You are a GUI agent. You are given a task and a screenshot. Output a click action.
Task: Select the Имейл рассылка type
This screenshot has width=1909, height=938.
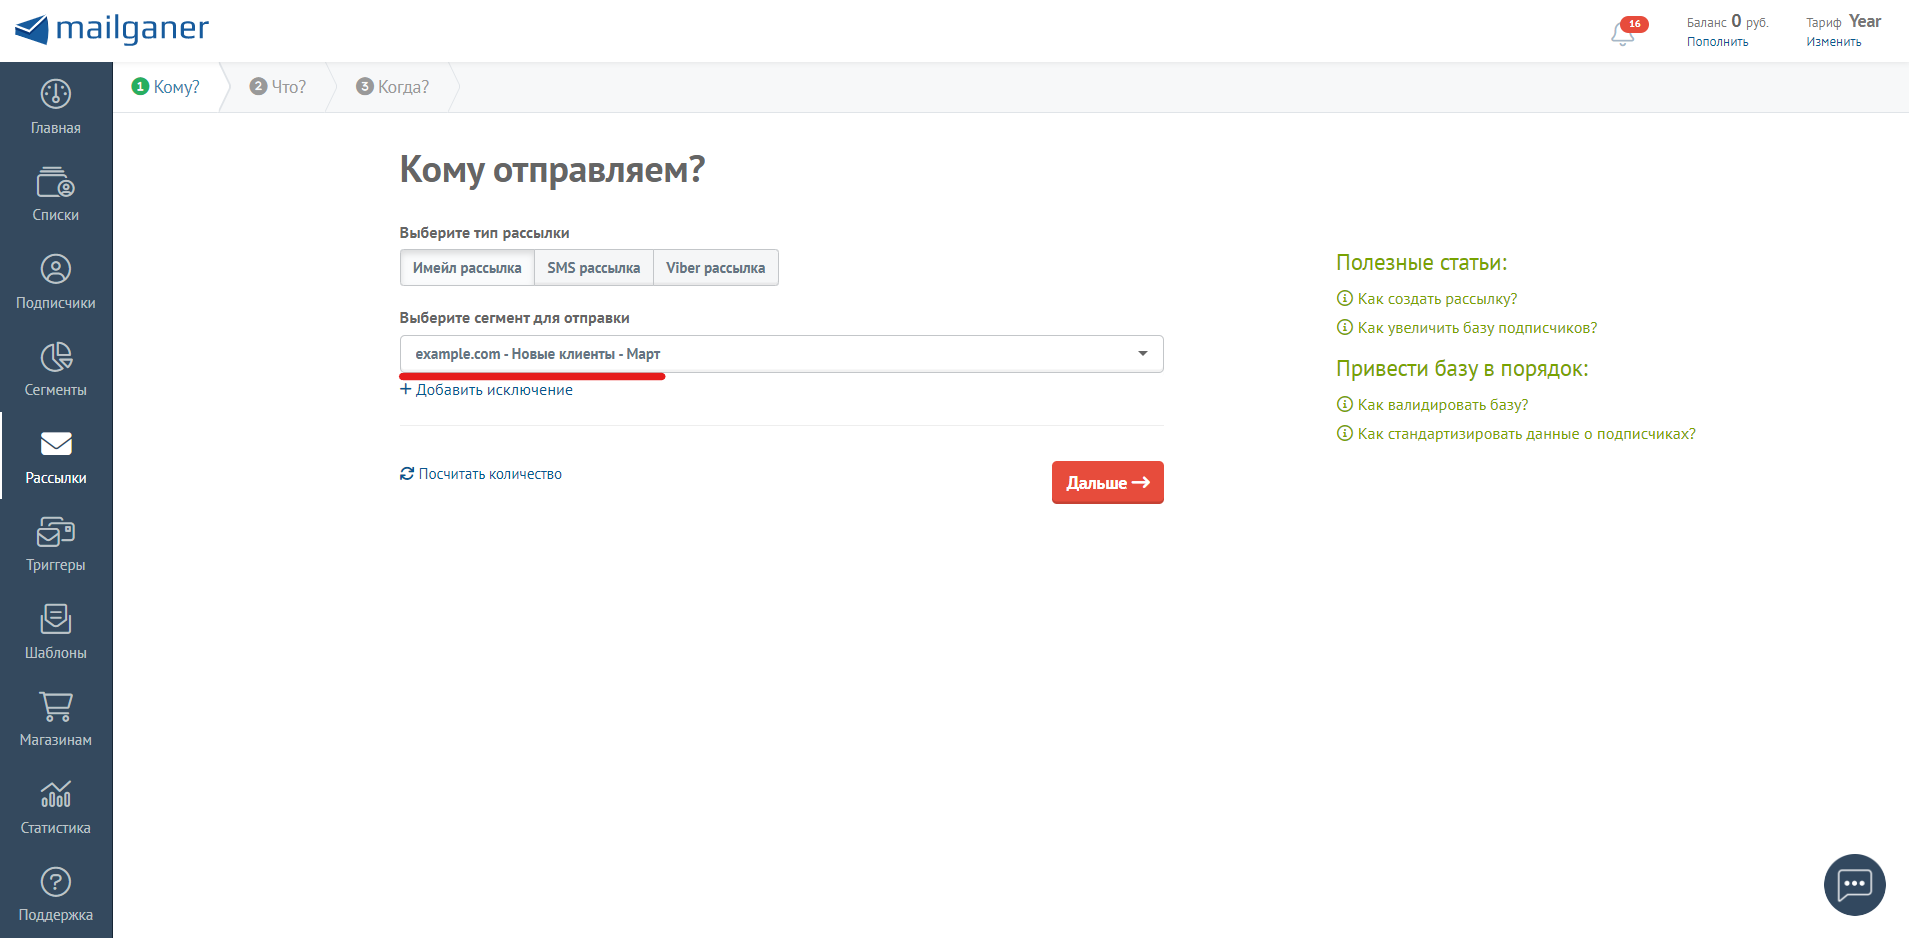pos(467,268)
